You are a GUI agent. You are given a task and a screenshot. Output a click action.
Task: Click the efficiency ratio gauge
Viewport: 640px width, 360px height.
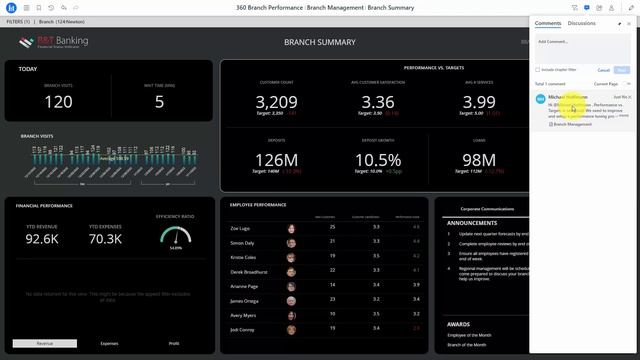click(x=176, y=236)
